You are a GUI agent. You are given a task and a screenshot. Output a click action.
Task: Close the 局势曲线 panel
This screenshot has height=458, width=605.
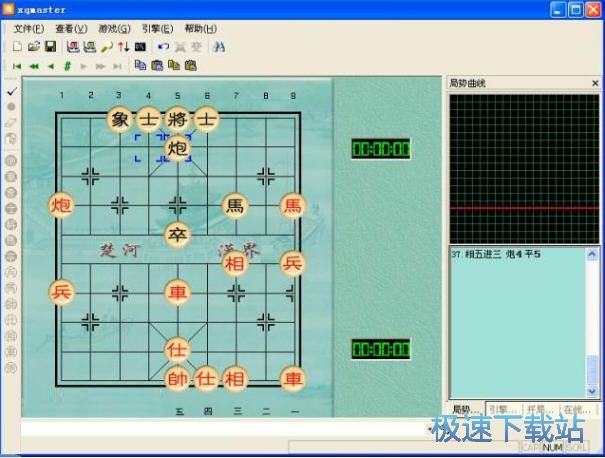594,84
